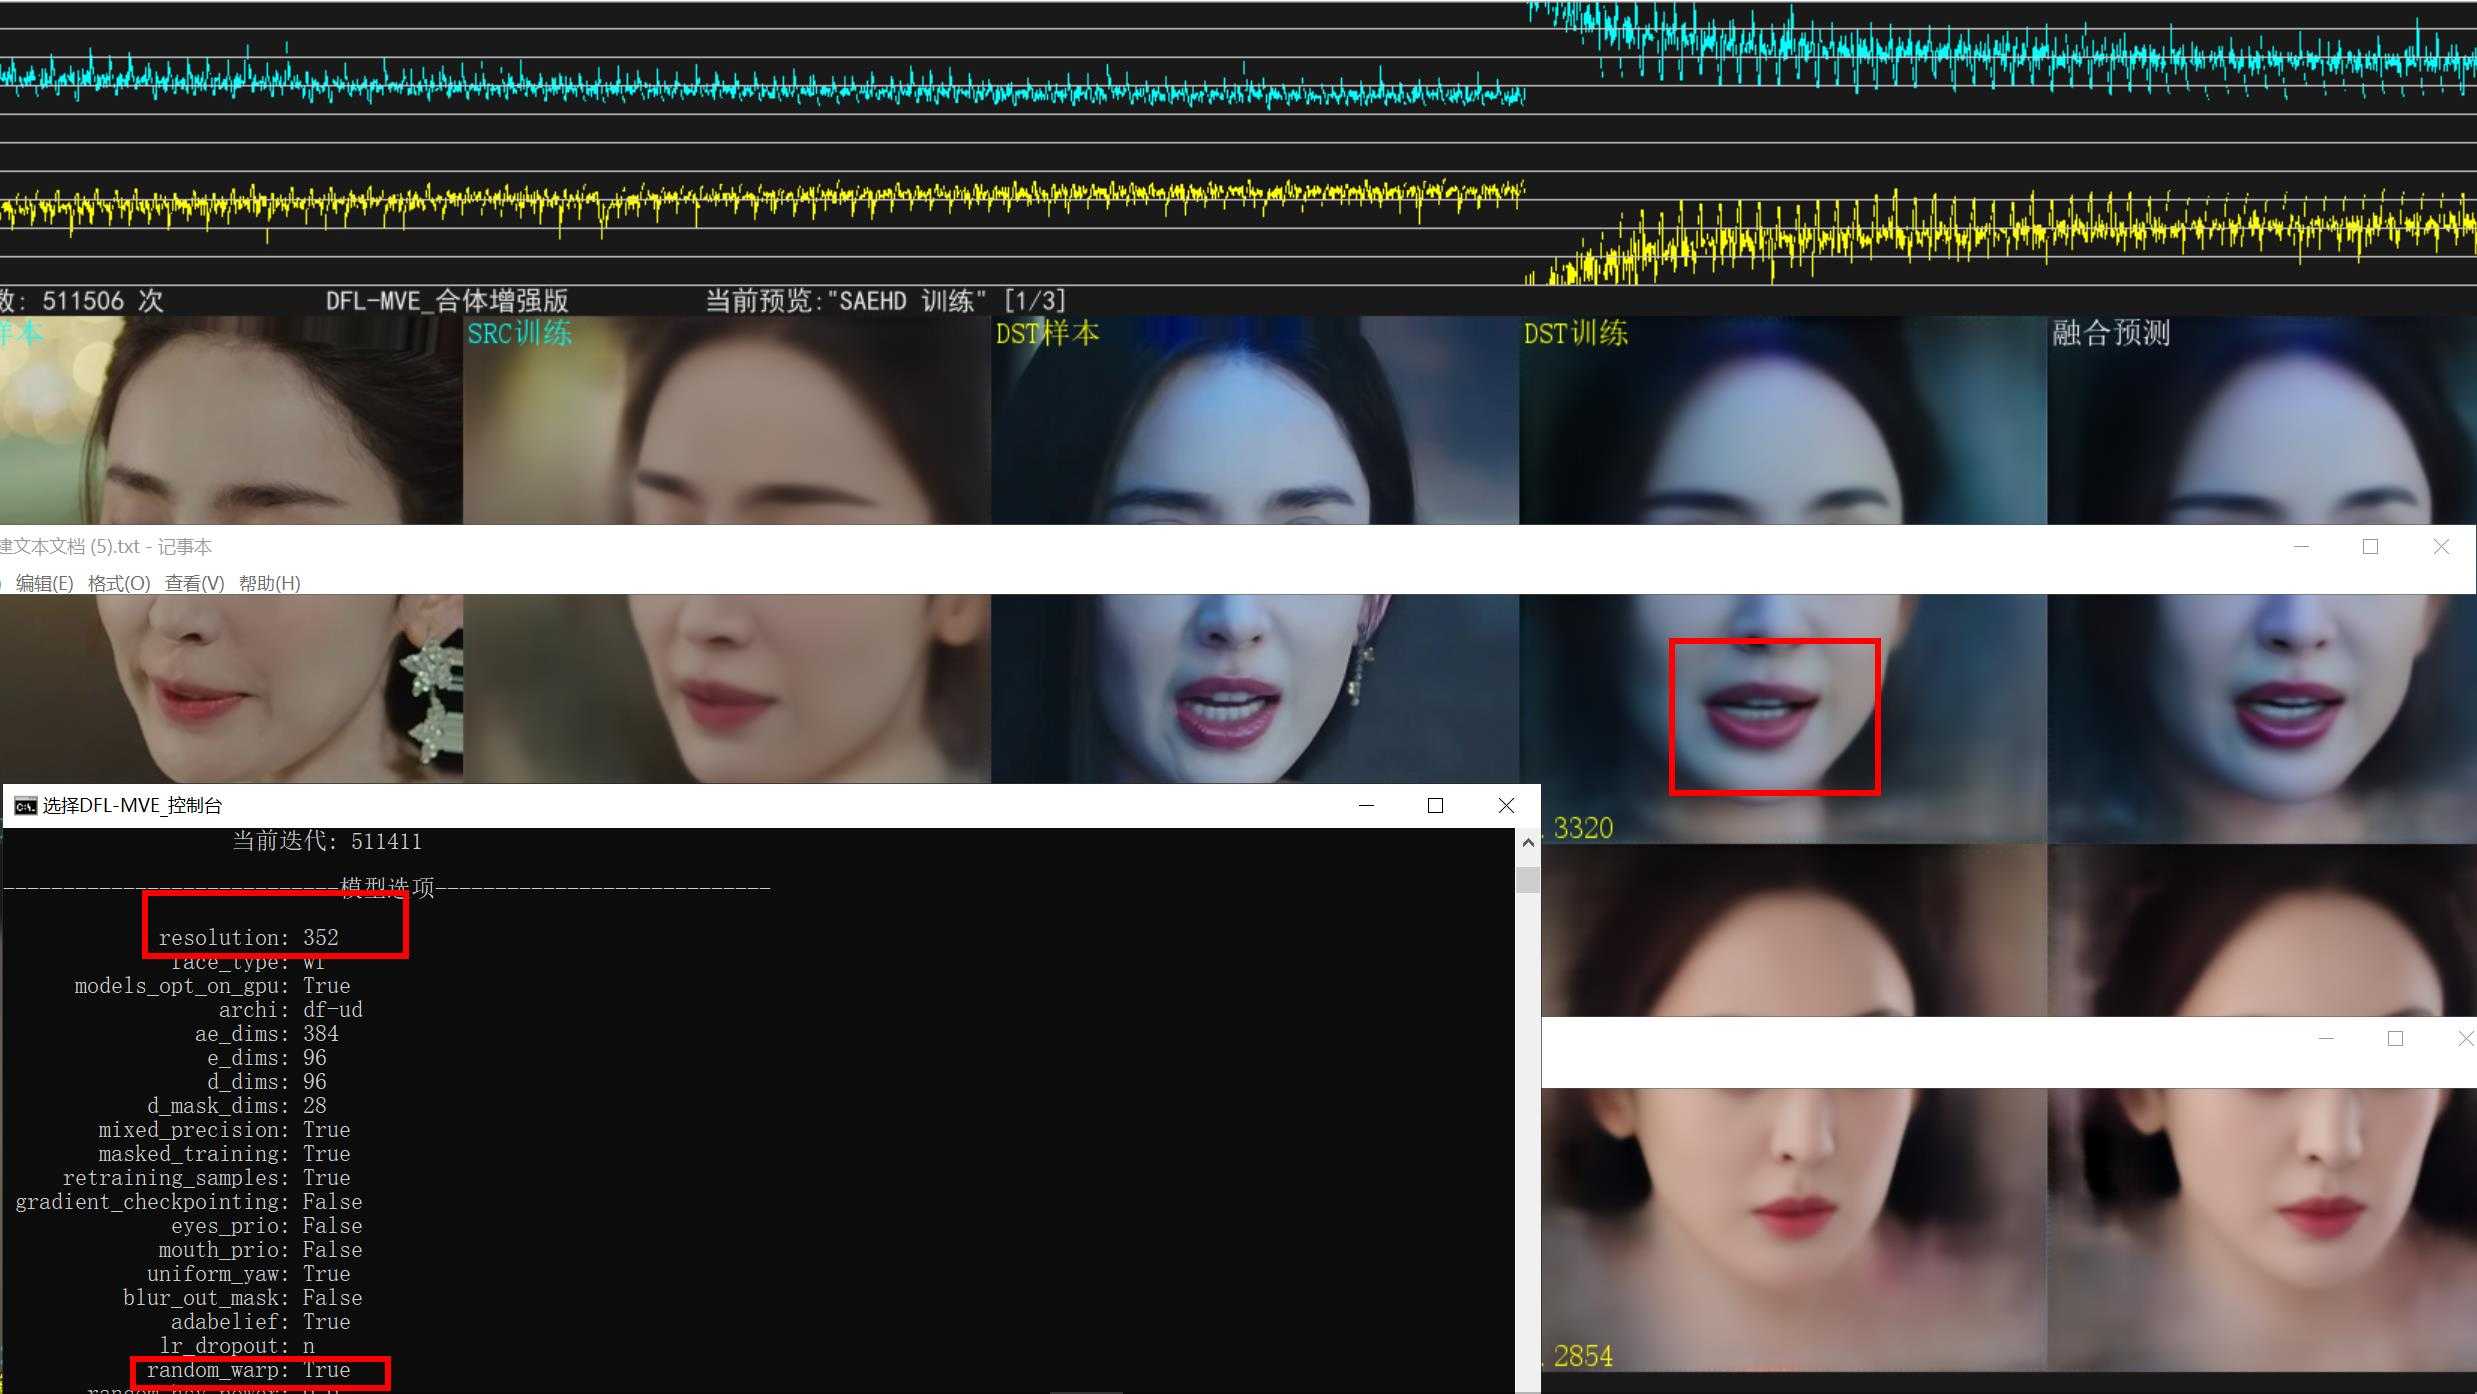Close the Notepad window

click(x=2441, y=547)
